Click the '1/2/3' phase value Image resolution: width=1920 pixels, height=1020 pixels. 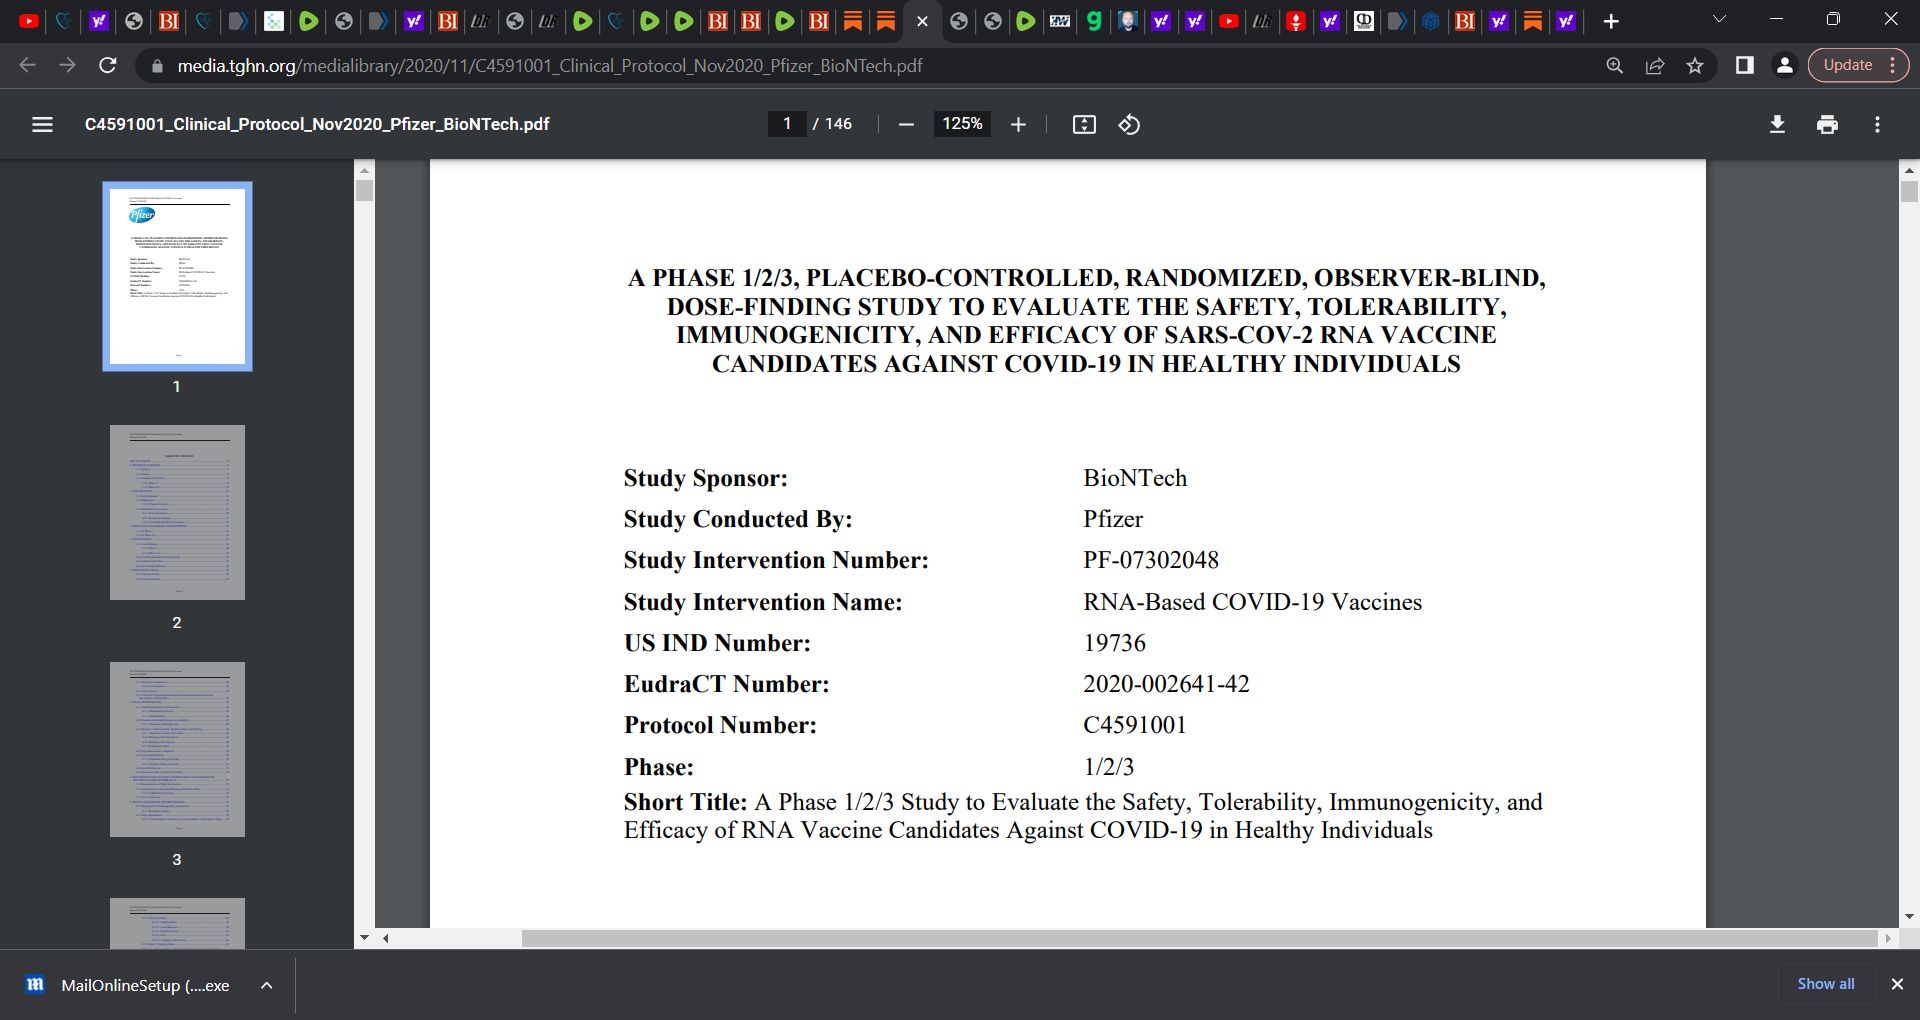pyautogui.click(x=1108, y=767)
